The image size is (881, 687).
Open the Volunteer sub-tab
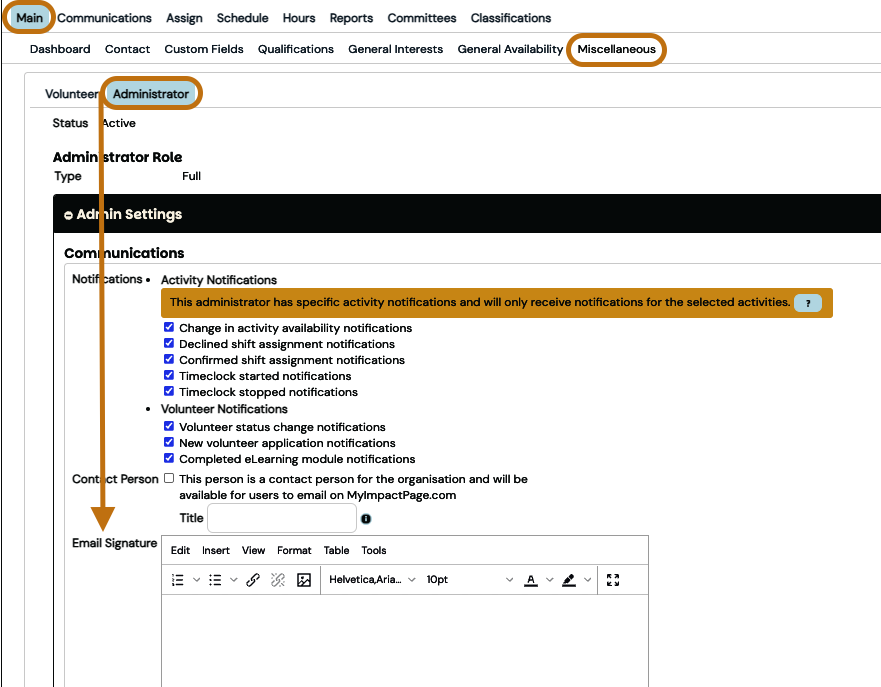coord(71,94)
